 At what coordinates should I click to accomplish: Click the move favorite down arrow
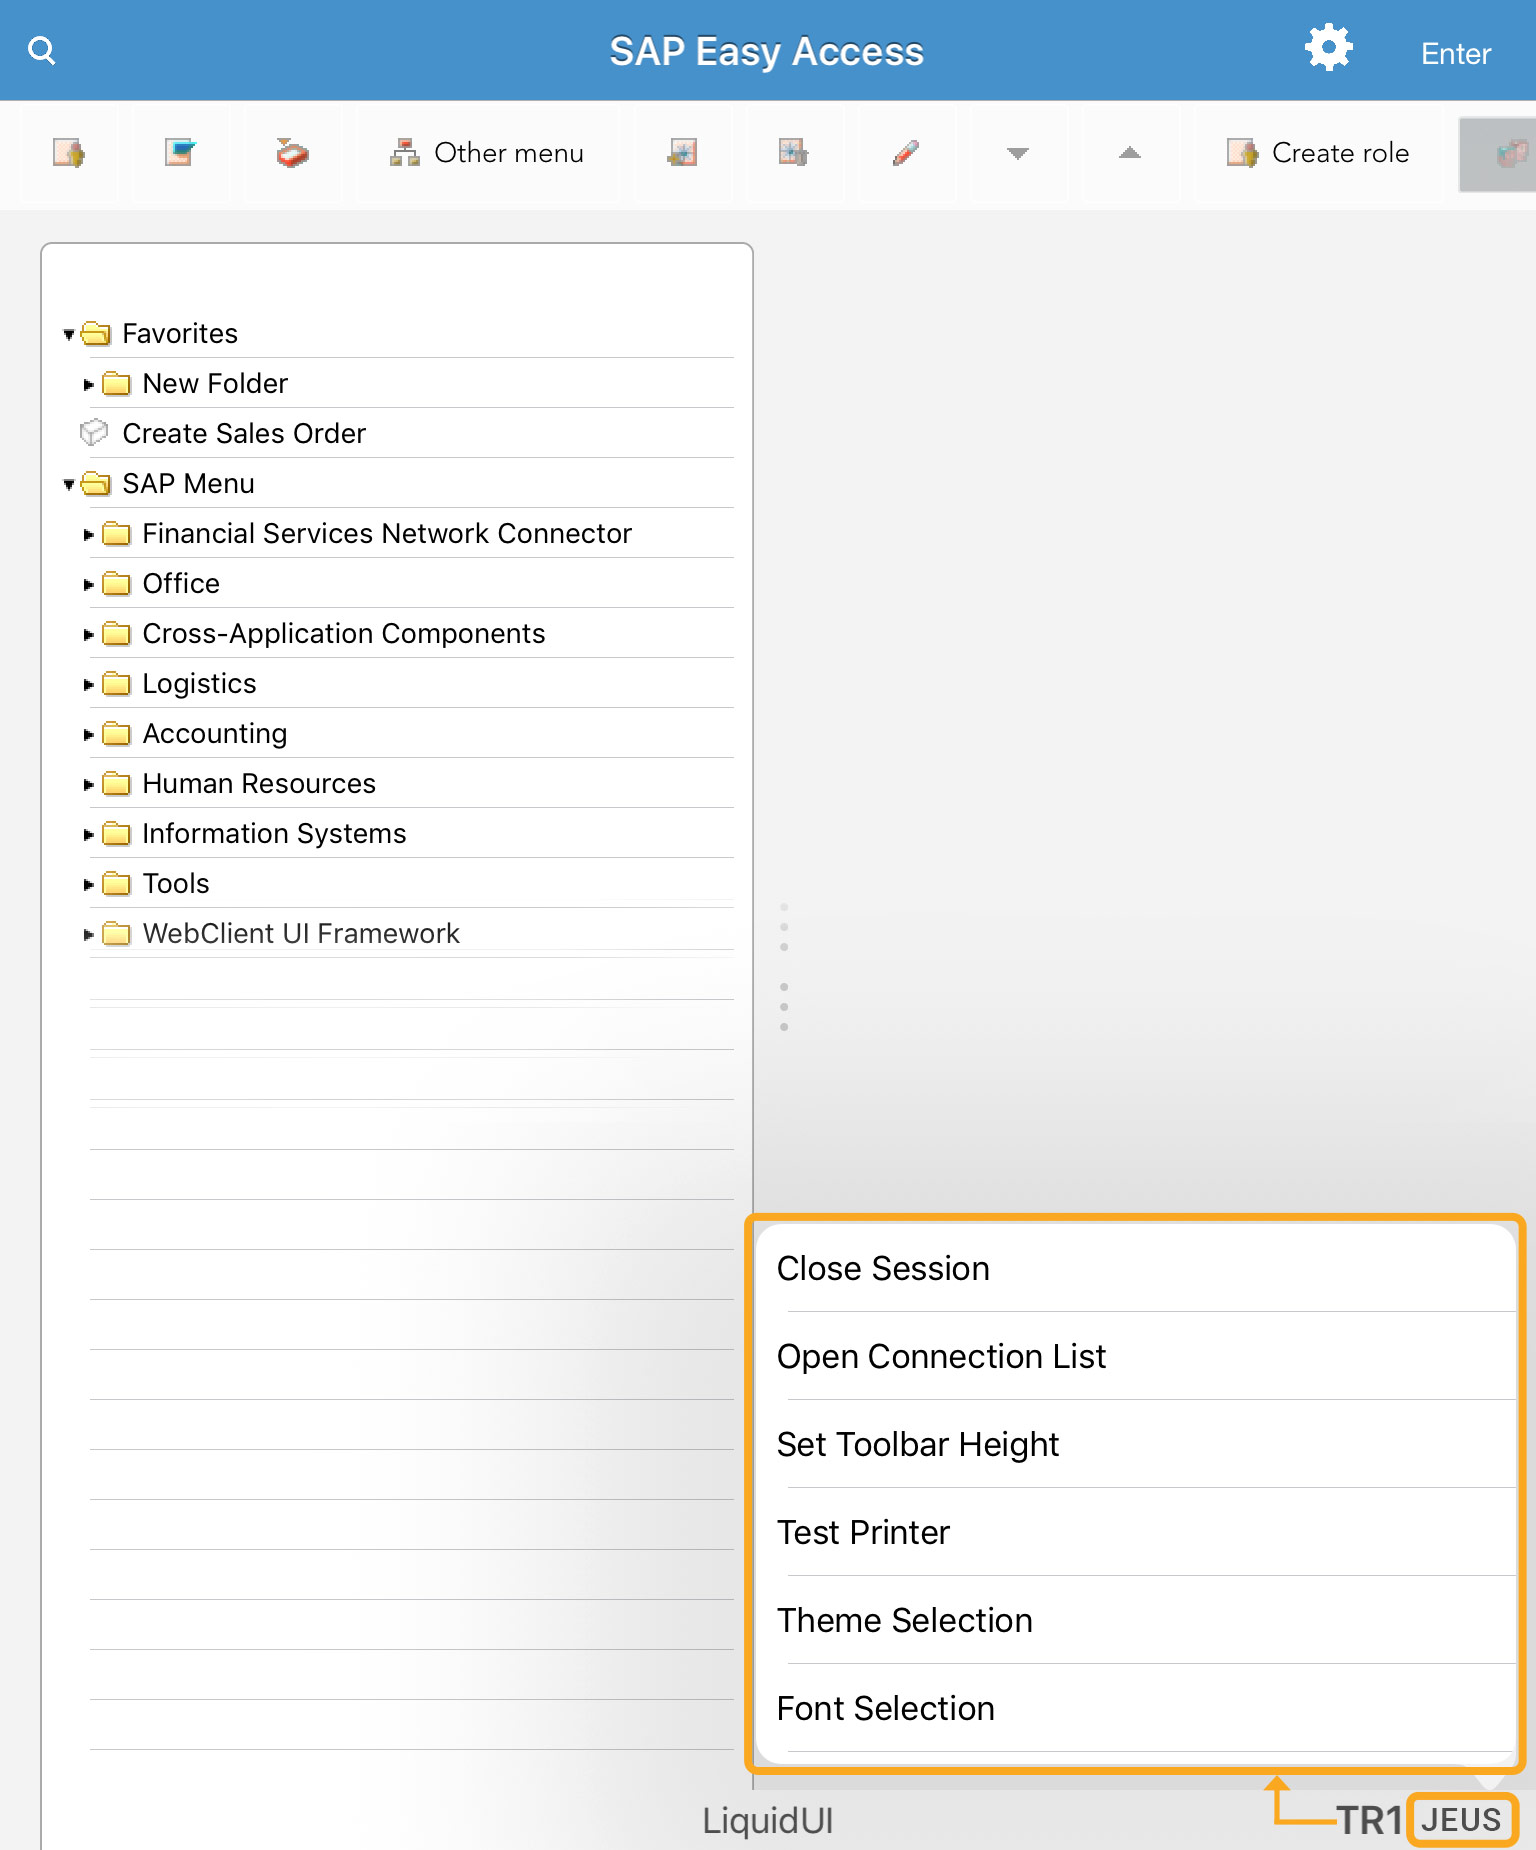[1017, 153]
